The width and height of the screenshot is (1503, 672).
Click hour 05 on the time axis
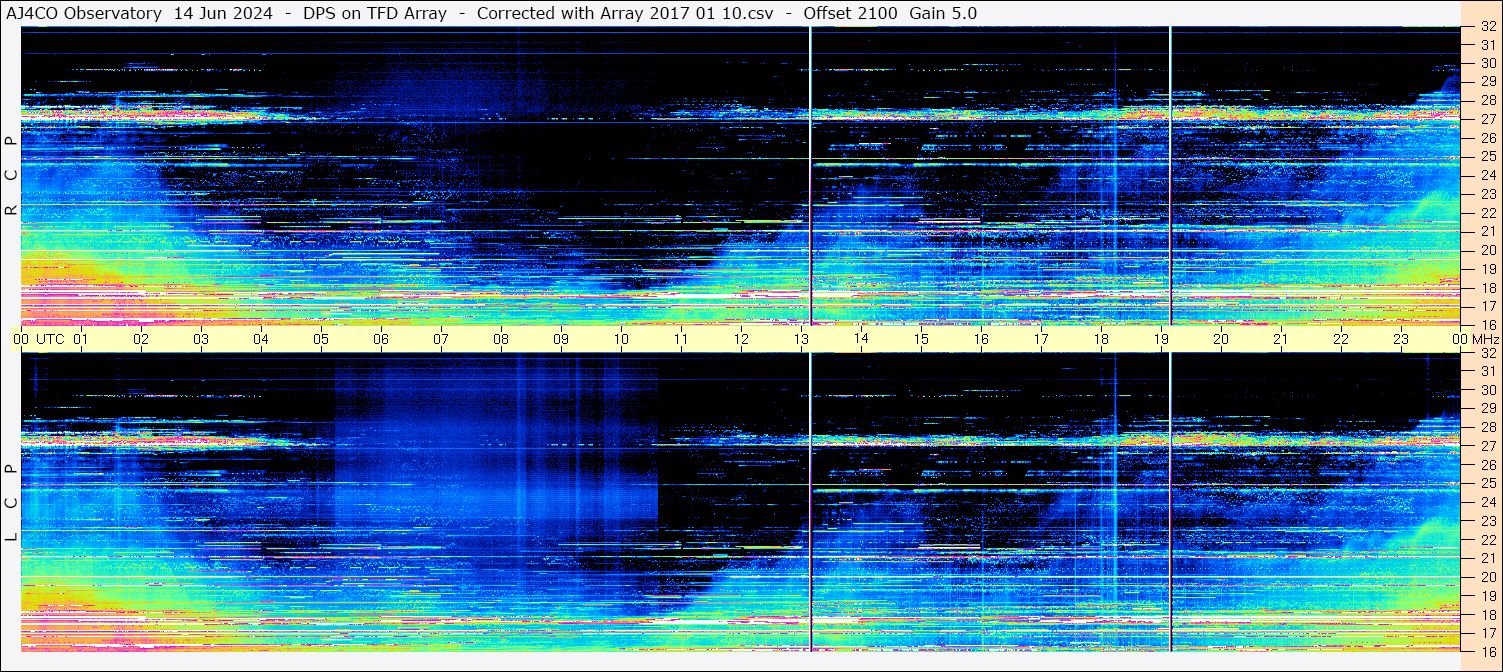click(321, 339)
